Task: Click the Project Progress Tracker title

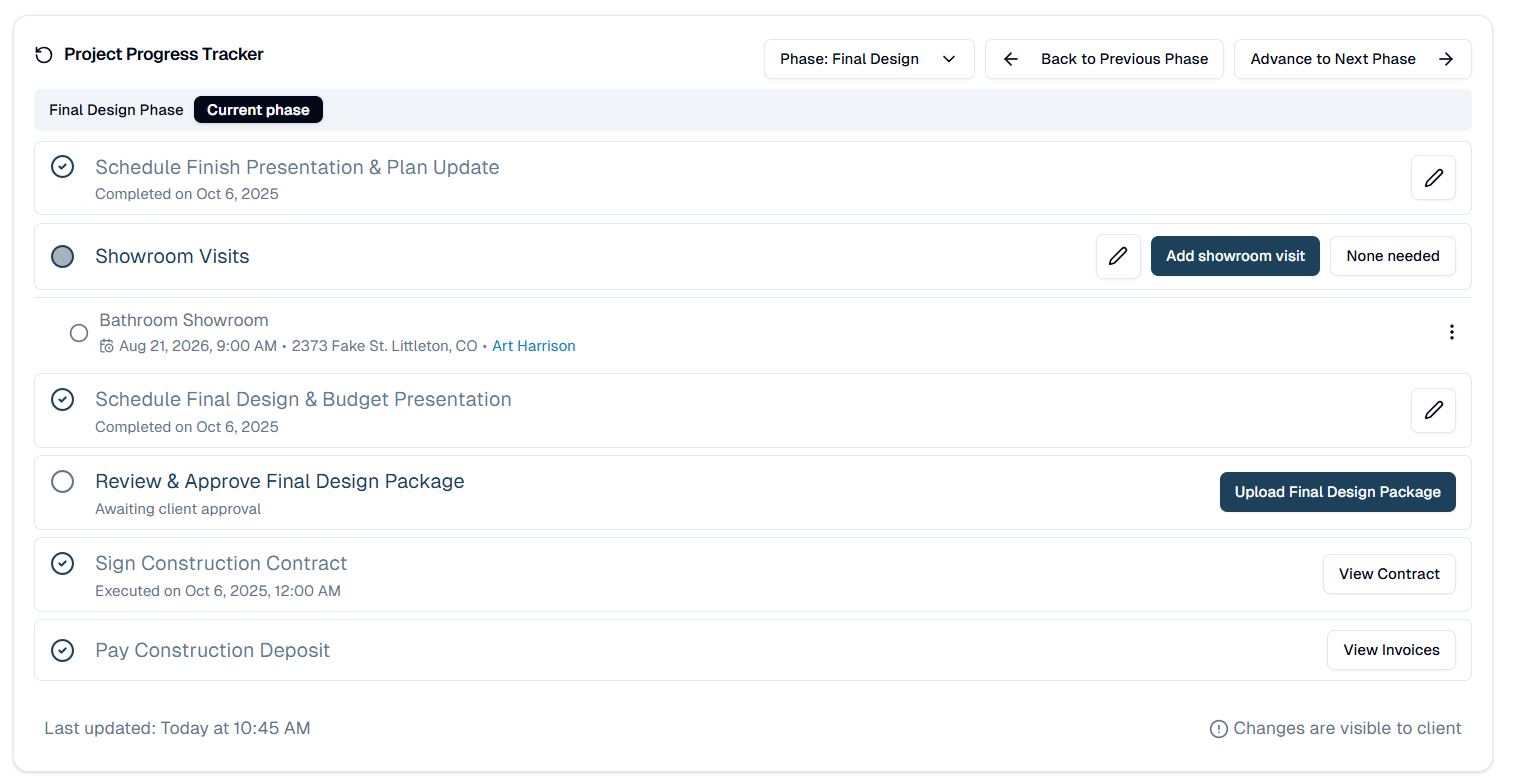Action: [164, 54]
